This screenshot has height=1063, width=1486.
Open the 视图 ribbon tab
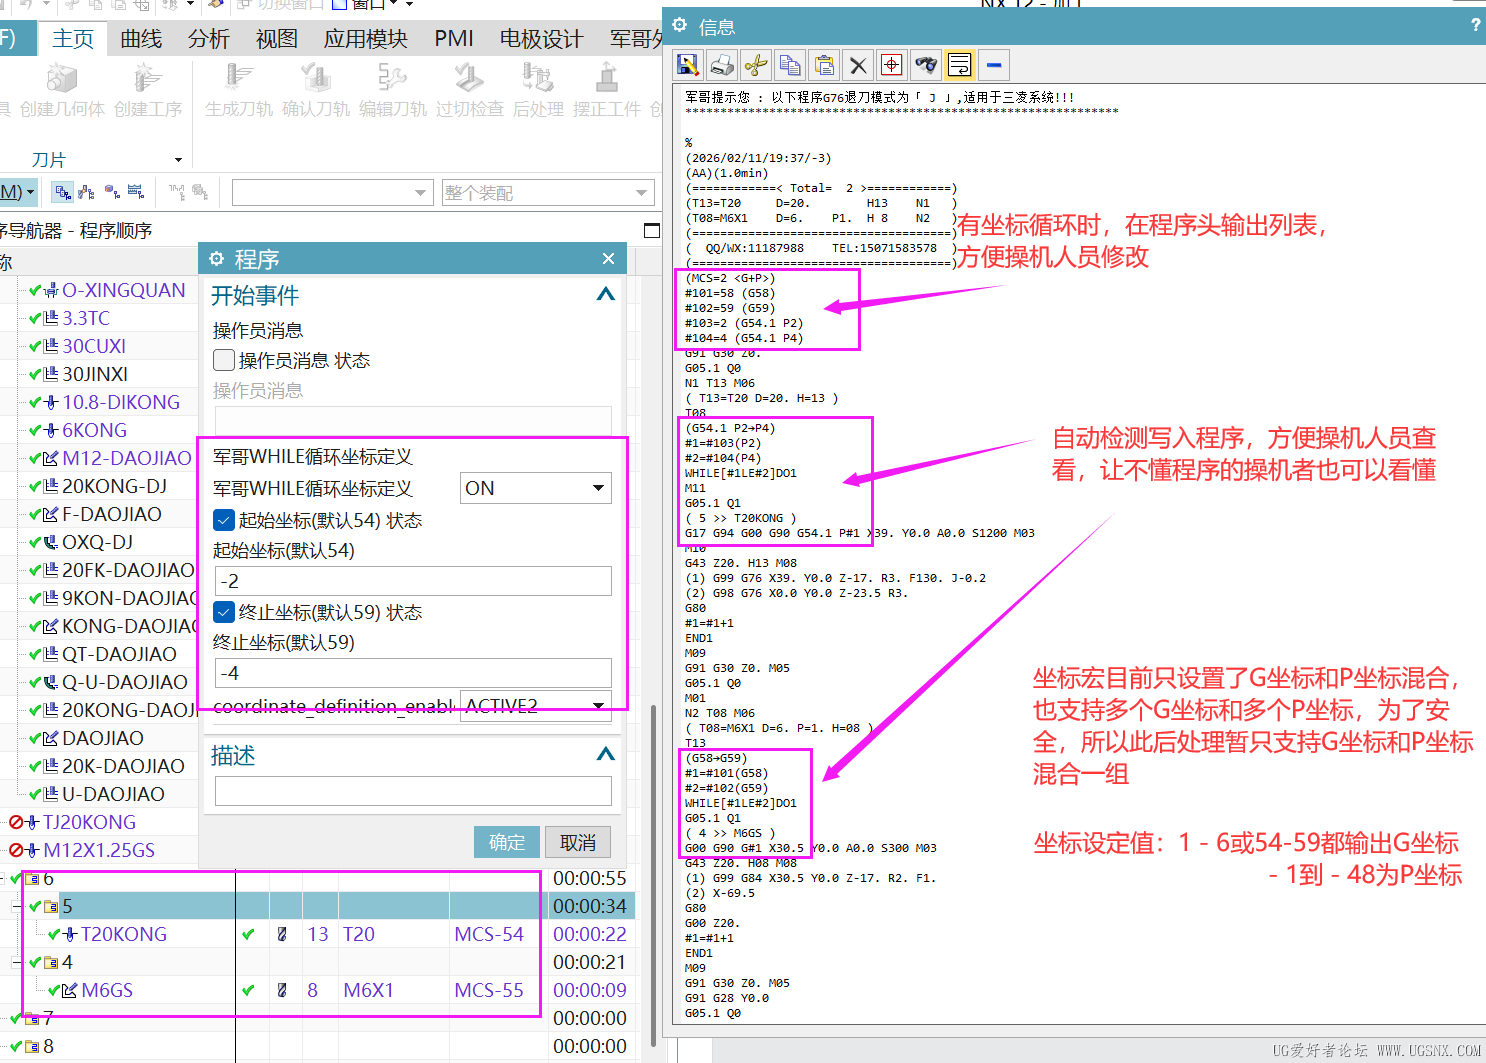tap(277, 39)
